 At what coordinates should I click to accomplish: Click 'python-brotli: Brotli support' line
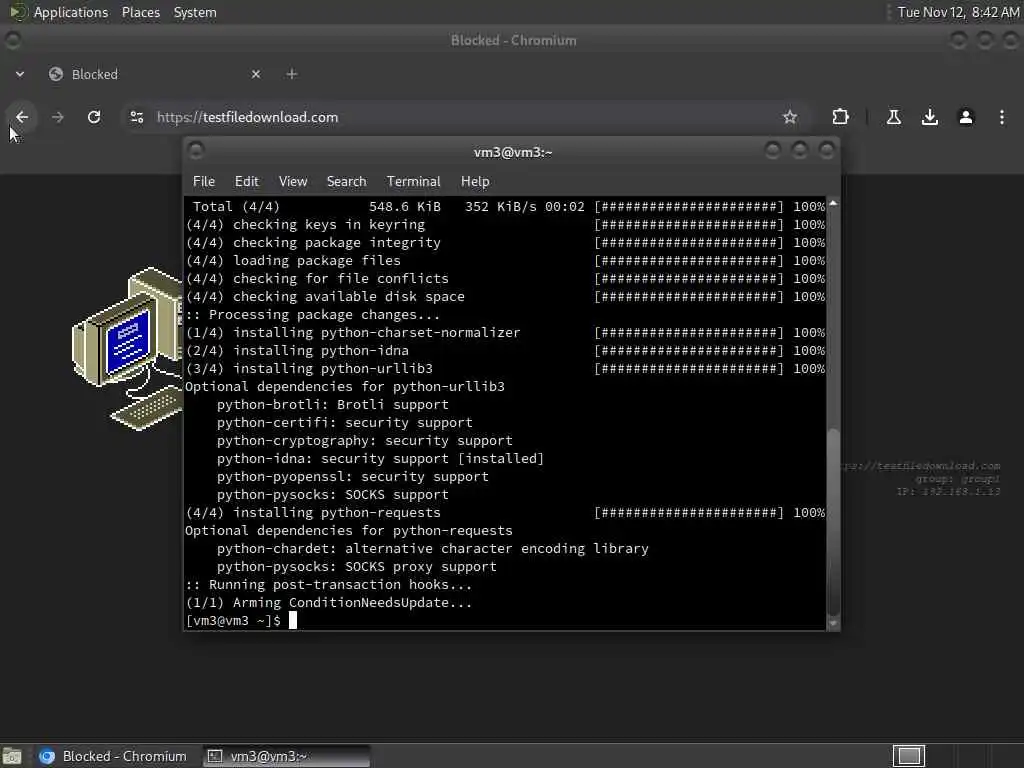click(333, 405)
